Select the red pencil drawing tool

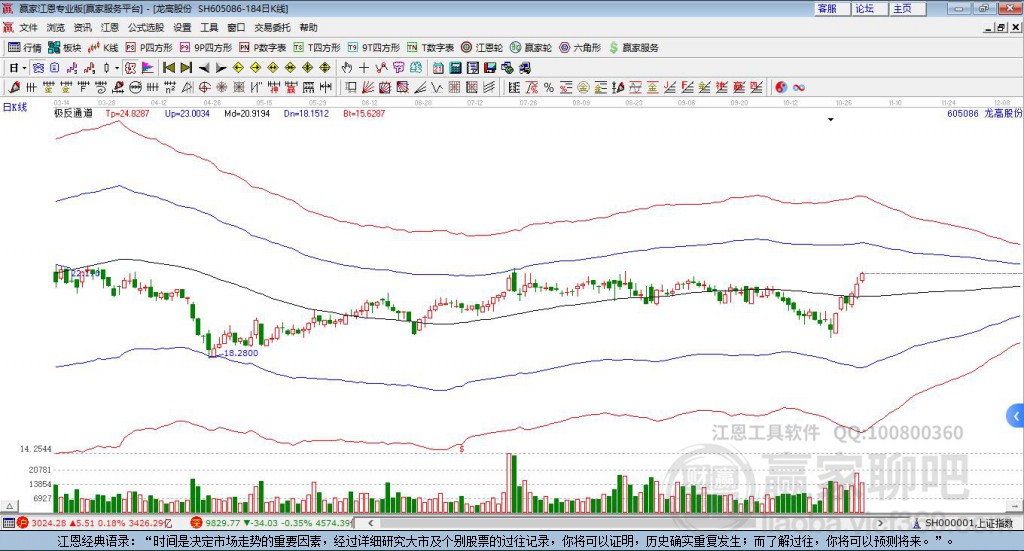(14, 87)
